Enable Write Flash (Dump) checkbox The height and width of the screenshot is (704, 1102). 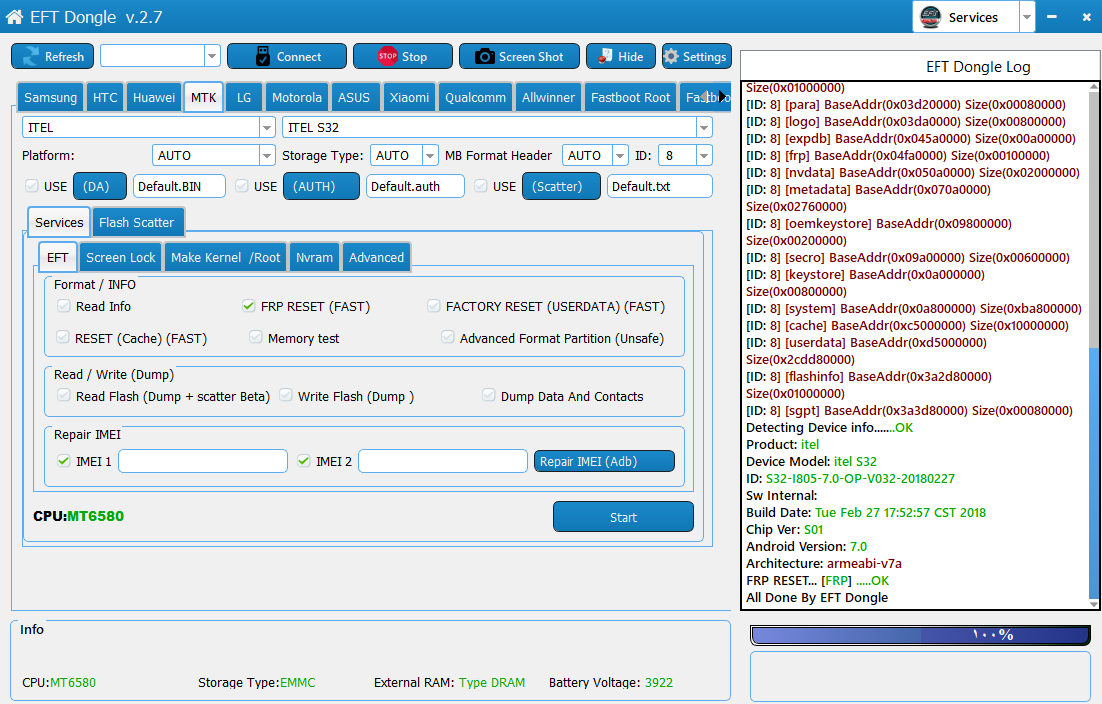[286, 396]
